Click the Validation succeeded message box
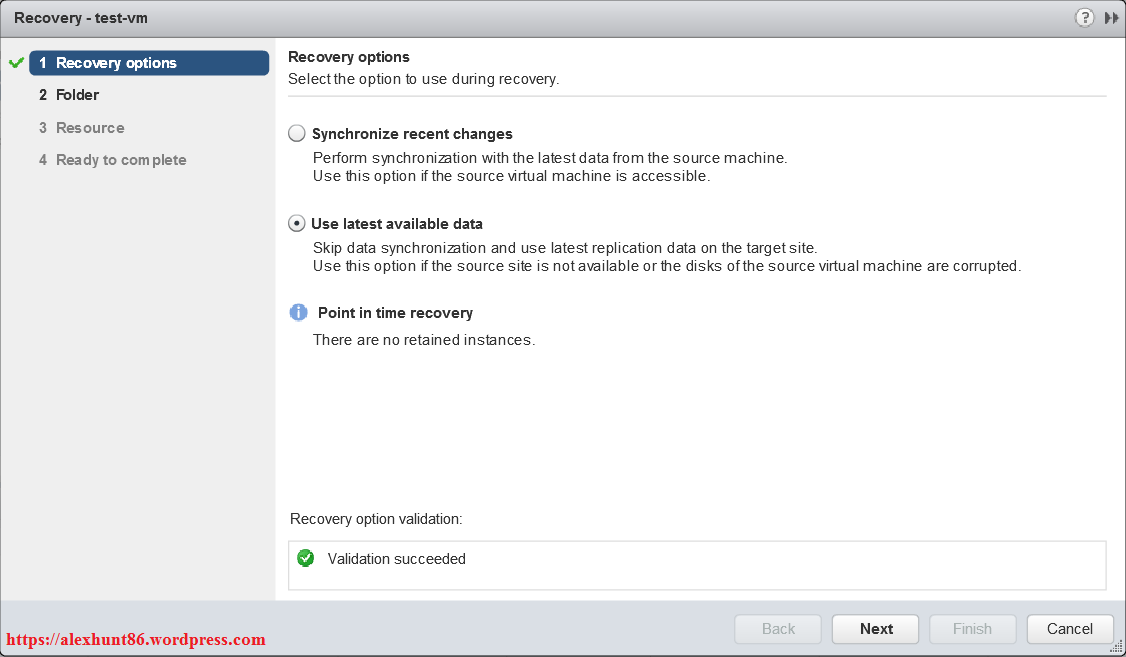1126x657 pixels. click(x=697, y=565)
